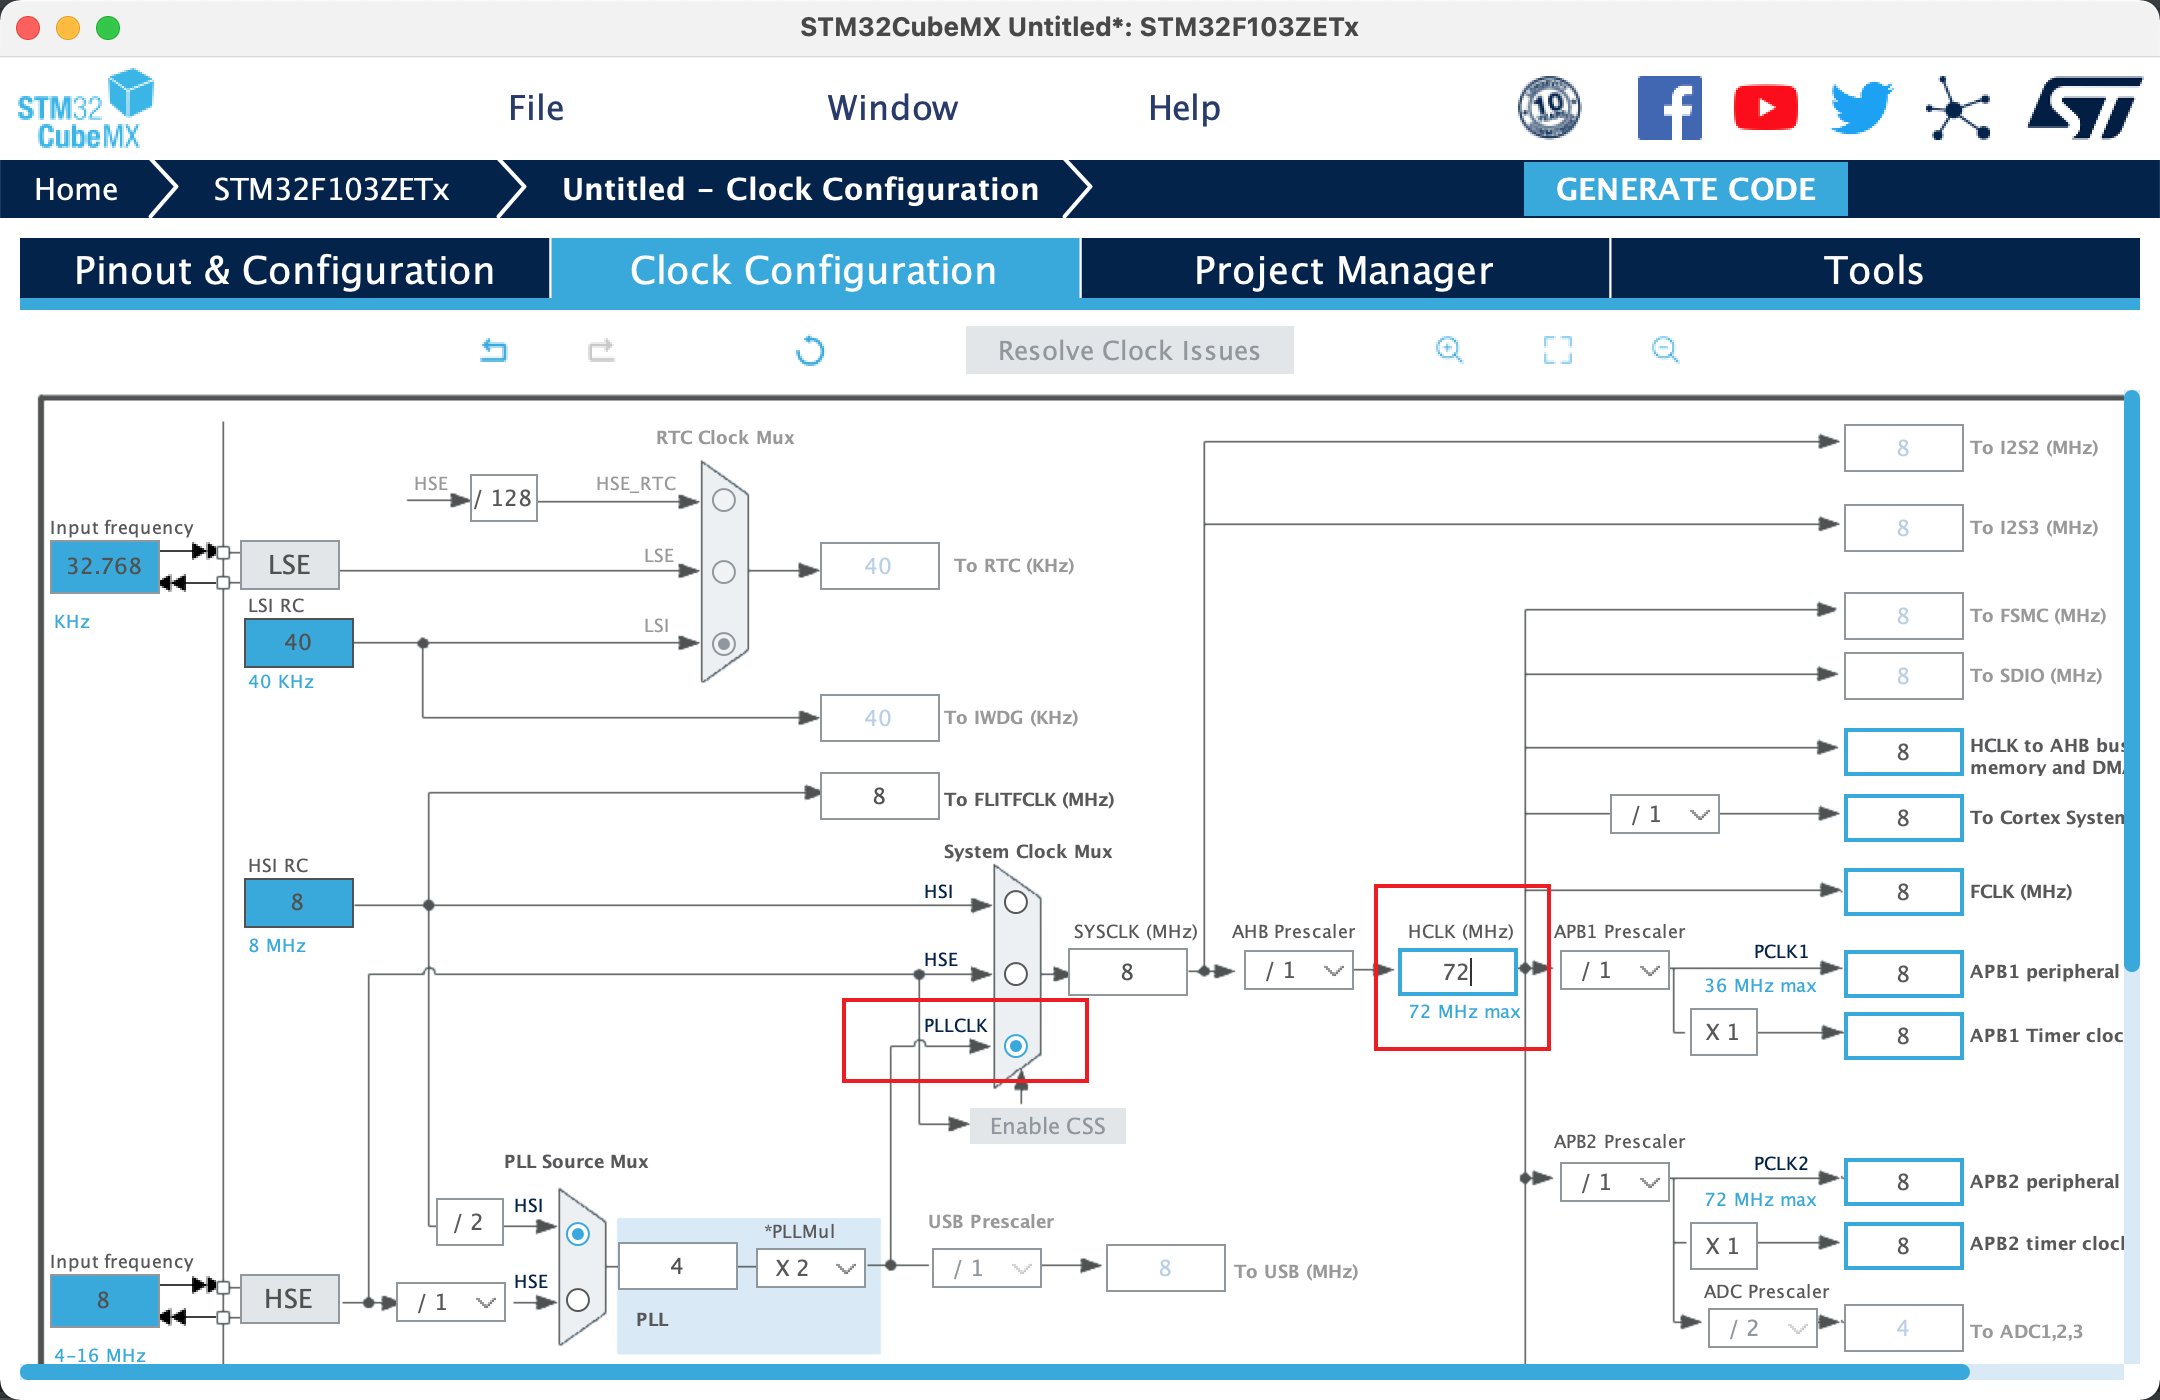The image size is (2160, 1400).
Task: Click the GENERATE CODE button
Action: click(x=1685, y=189)
